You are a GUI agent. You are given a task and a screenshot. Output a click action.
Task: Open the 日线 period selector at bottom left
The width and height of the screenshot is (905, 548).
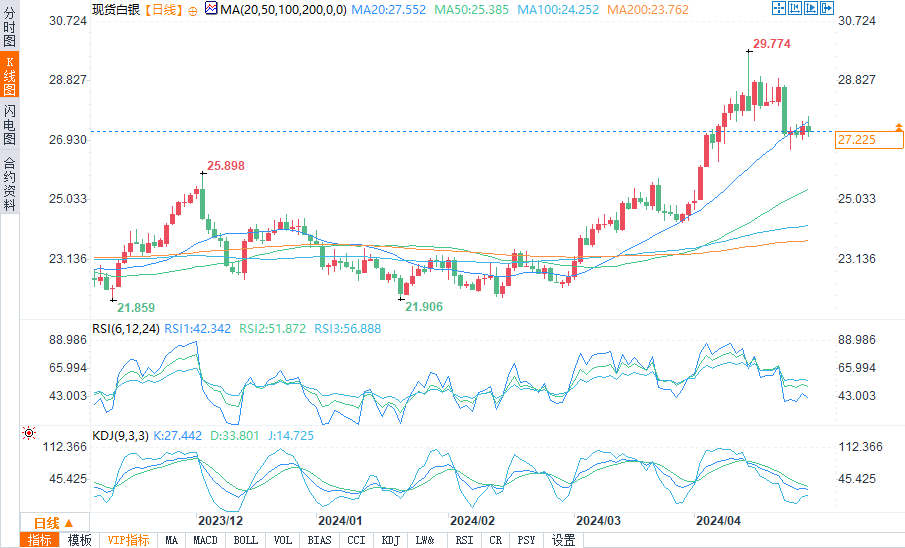(54, 523)
